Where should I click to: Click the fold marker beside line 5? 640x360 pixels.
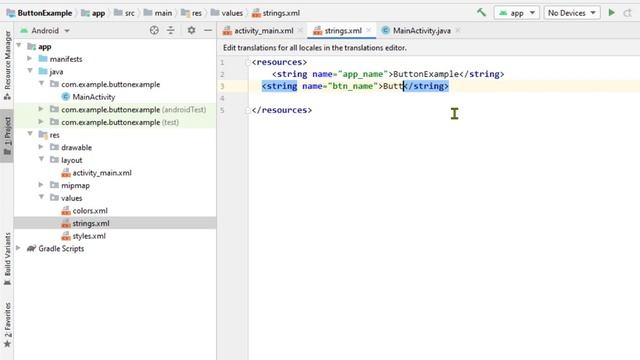[247, 110]
